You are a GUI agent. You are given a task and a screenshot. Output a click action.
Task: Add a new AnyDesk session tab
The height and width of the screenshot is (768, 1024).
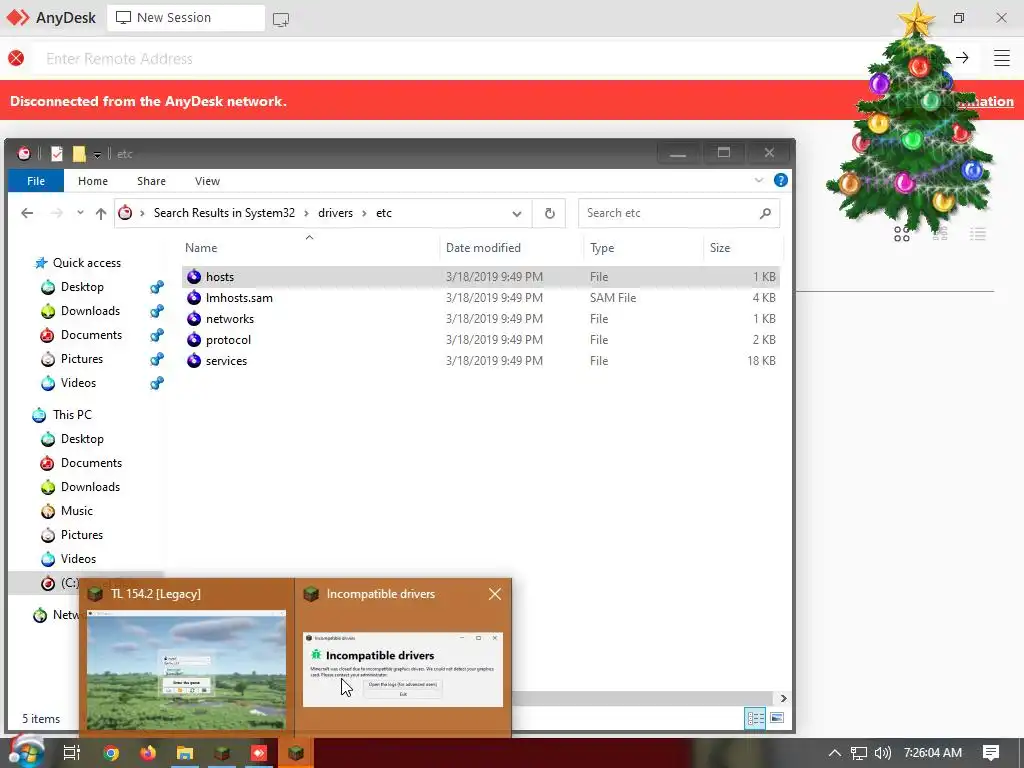[281, 19]
